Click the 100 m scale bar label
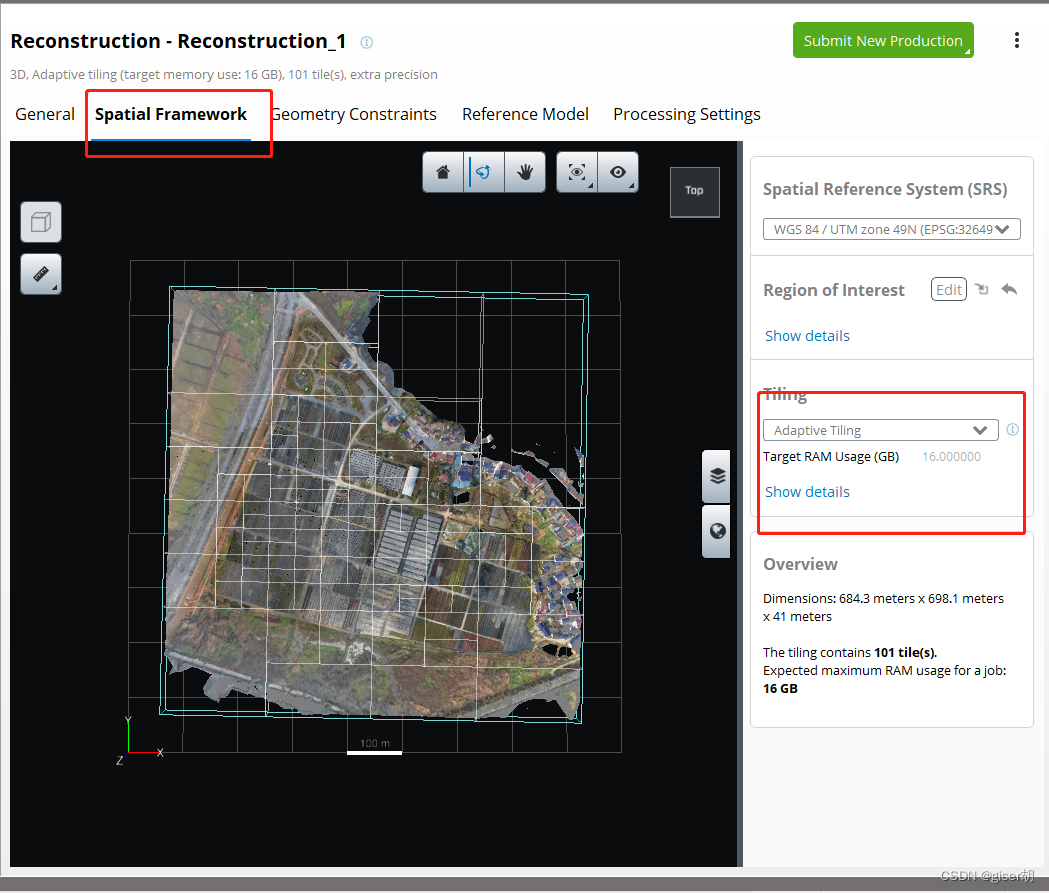 [375, 743]
